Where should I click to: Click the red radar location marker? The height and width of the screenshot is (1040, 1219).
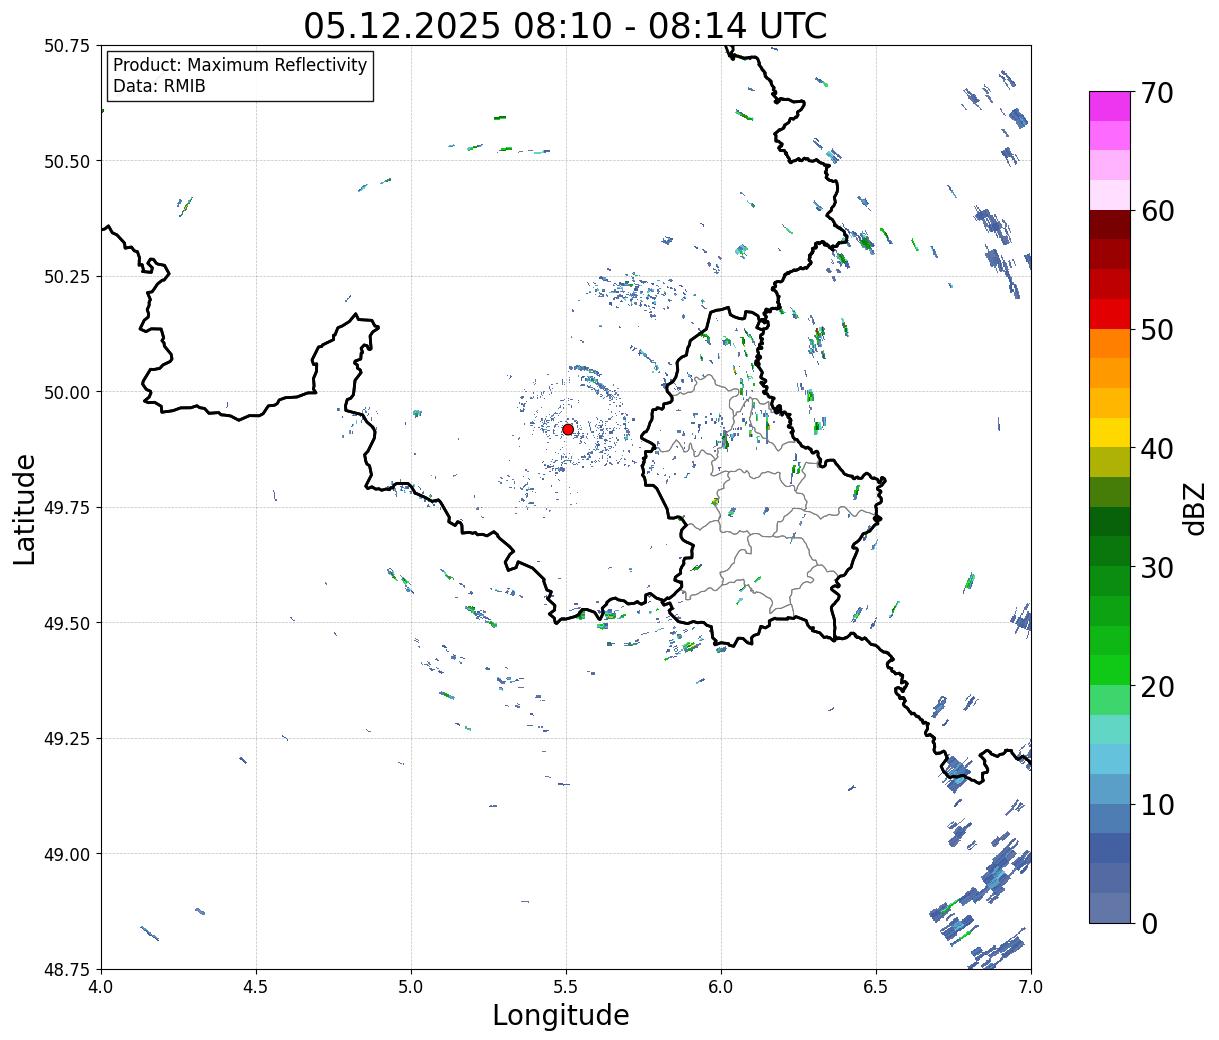[x=568, y=429]
